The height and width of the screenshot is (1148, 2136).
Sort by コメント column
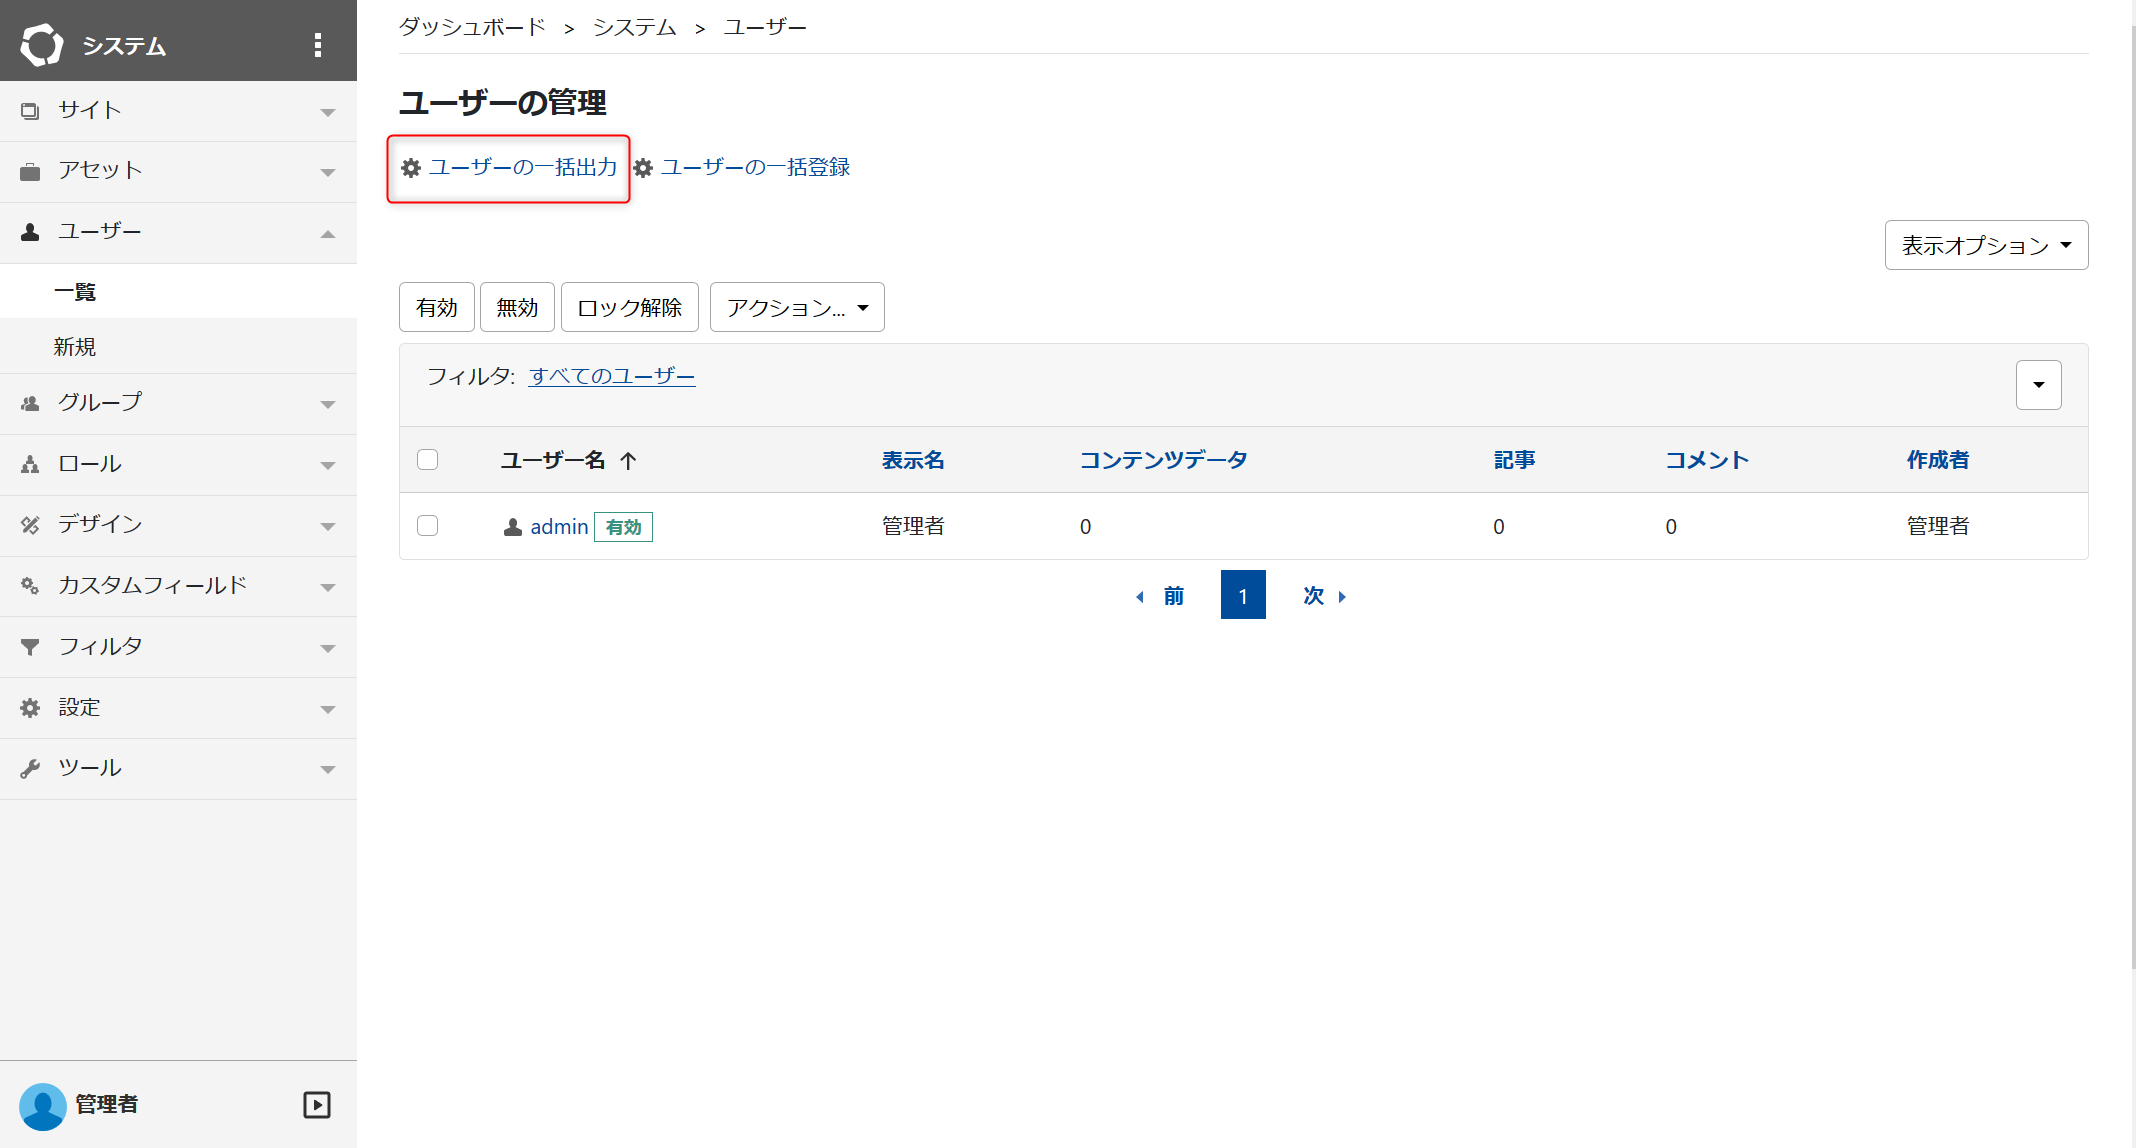click(1707, 460)
